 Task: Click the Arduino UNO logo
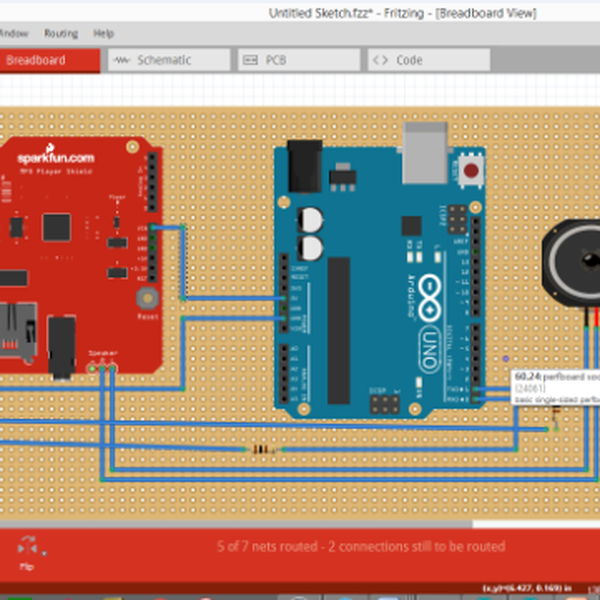[429, 325]
